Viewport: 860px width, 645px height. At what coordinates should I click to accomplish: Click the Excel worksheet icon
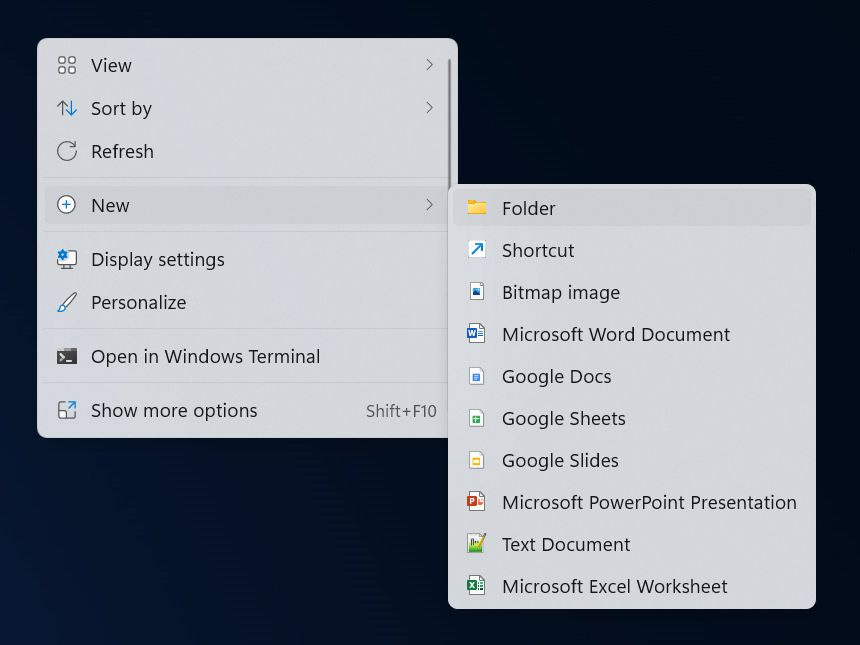(x=476, y=586)
